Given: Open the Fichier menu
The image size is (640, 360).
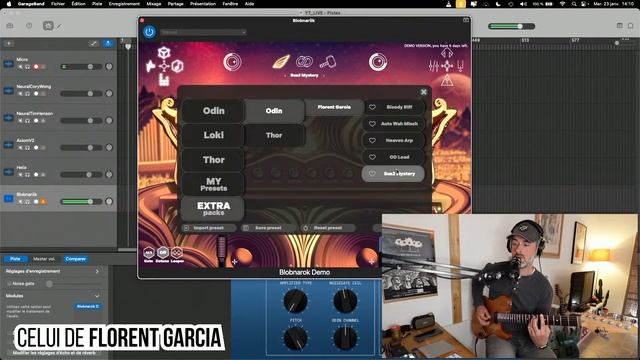Looking at the screenshot, I should [58, 4].
